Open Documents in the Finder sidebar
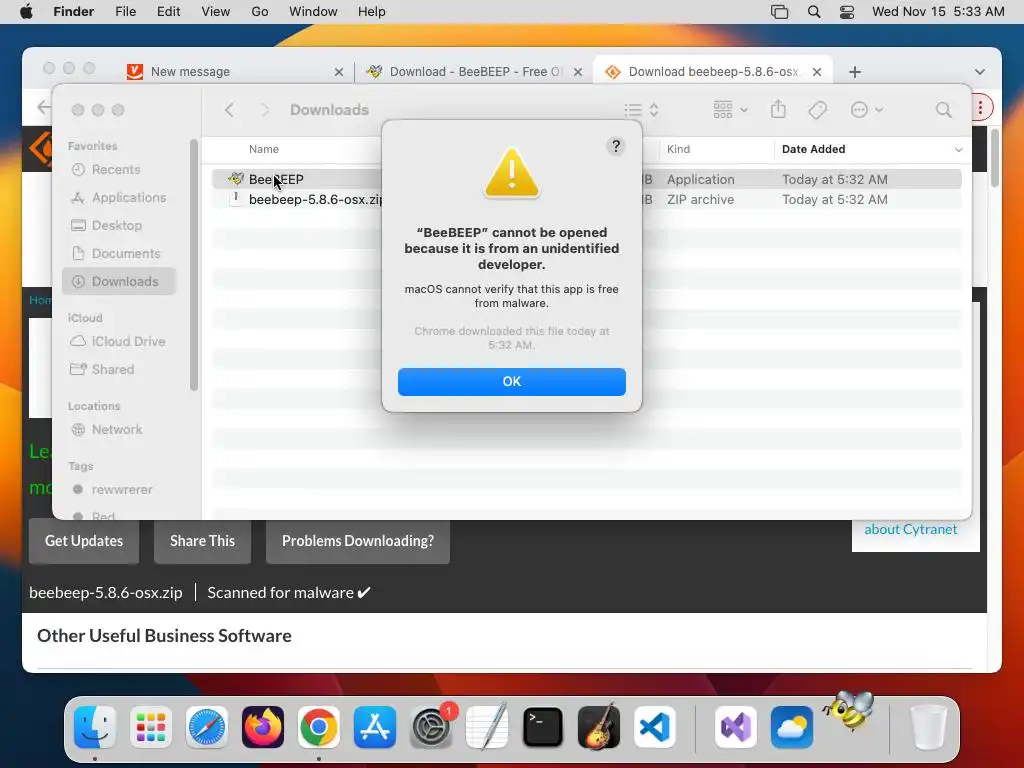The height and width of the screenshot is (768, 1024). [116, 253]
